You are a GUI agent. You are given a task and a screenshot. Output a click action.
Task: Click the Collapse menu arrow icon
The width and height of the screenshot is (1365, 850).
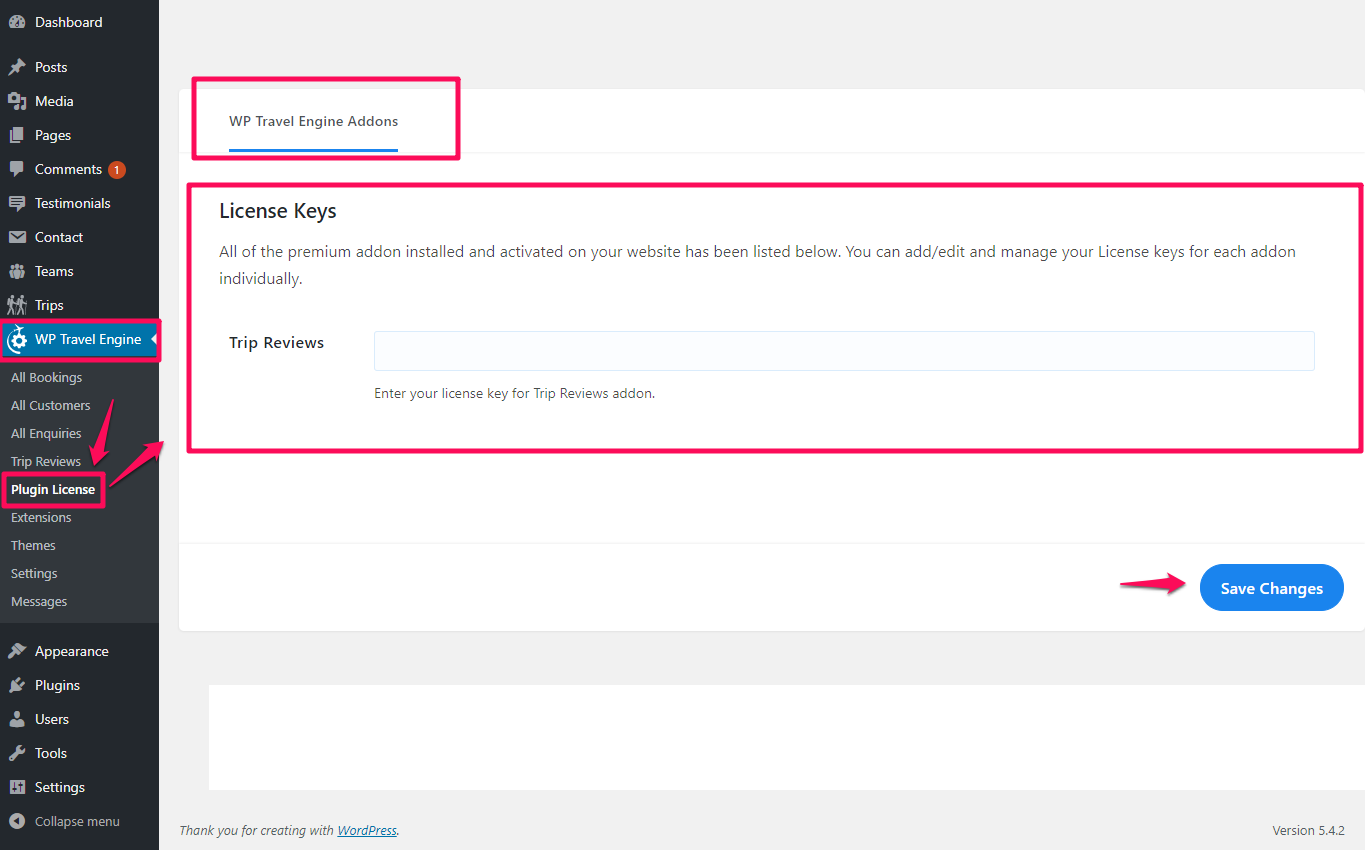pyautogui.click(x=17, y=821)
